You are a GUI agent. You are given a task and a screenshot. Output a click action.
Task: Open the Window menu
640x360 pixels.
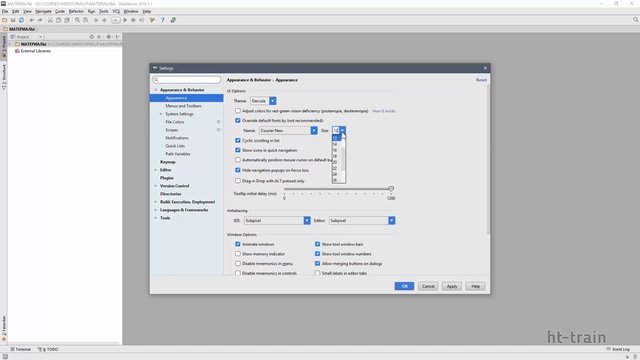point(131,11)
